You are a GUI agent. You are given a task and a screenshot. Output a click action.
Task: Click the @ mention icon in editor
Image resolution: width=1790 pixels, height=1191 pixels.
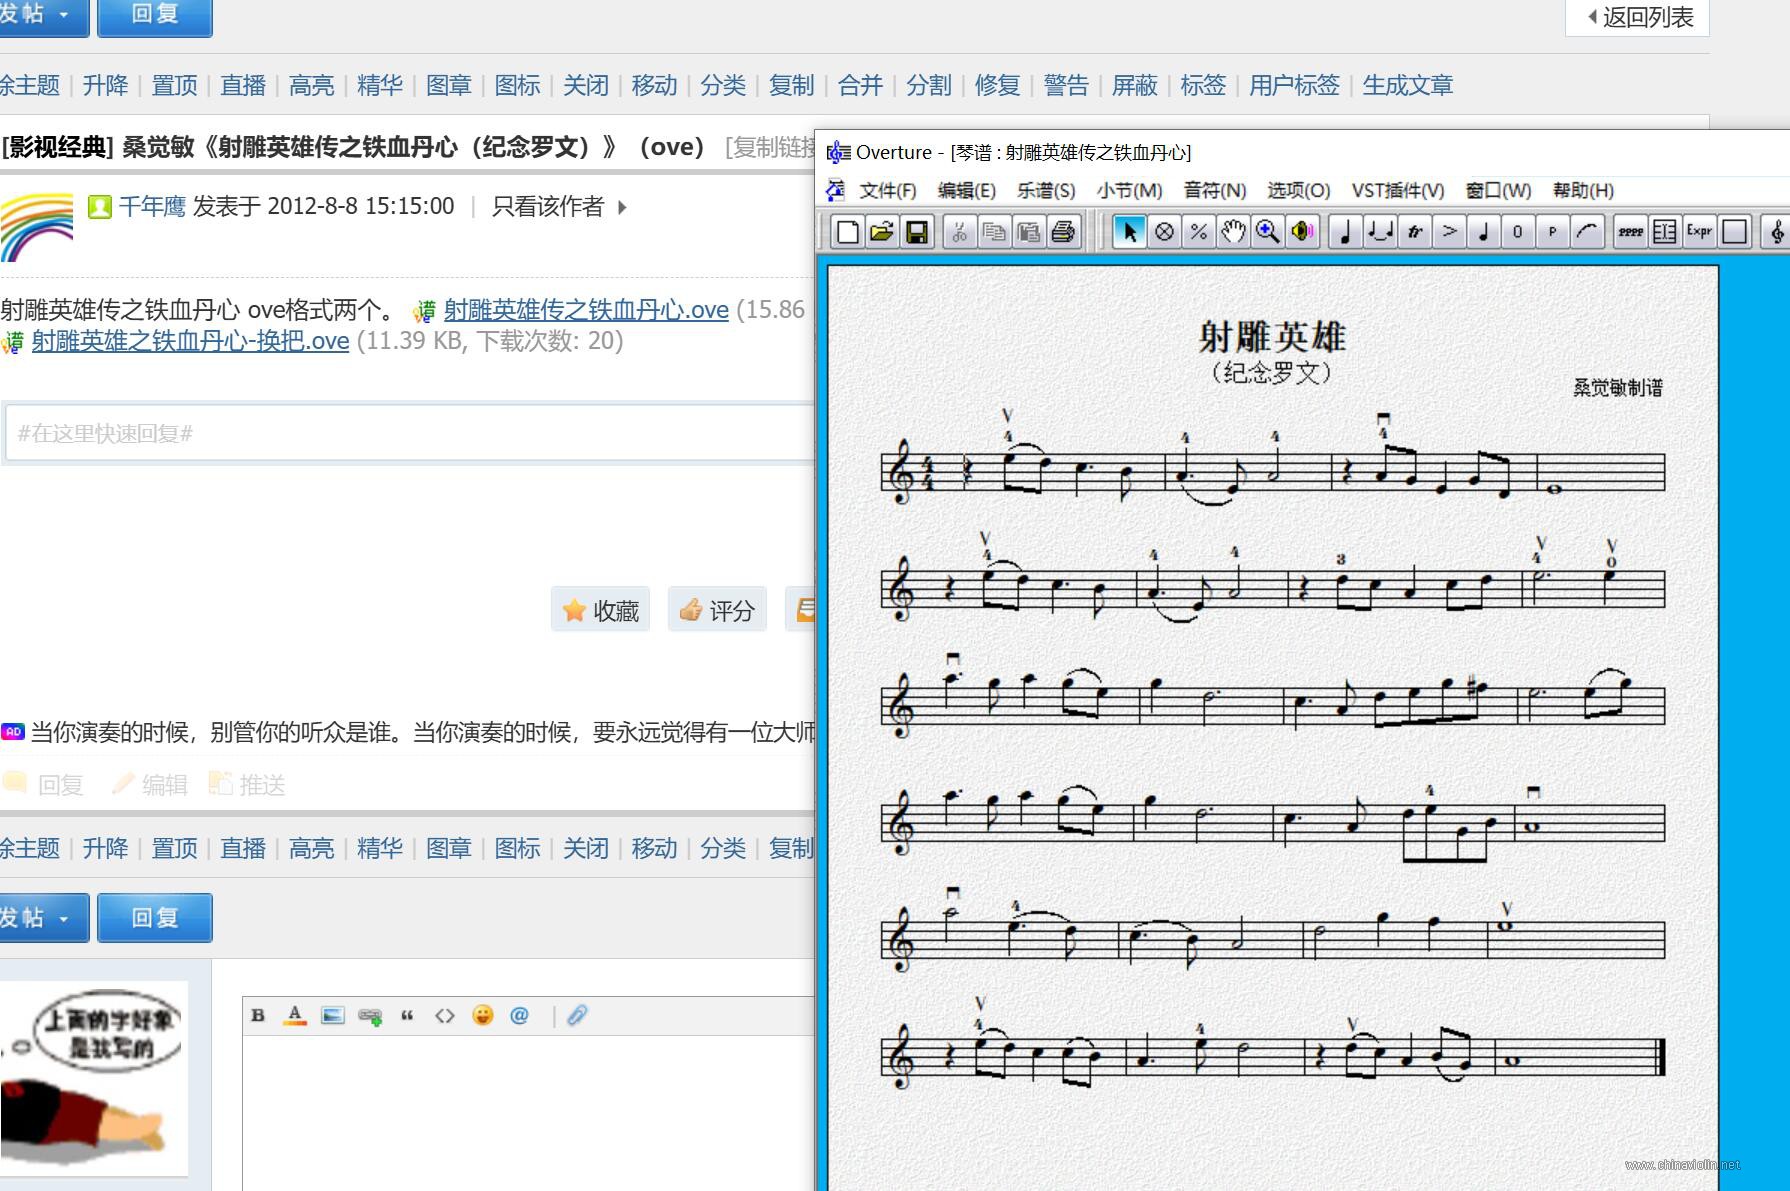pos(519,1015)
